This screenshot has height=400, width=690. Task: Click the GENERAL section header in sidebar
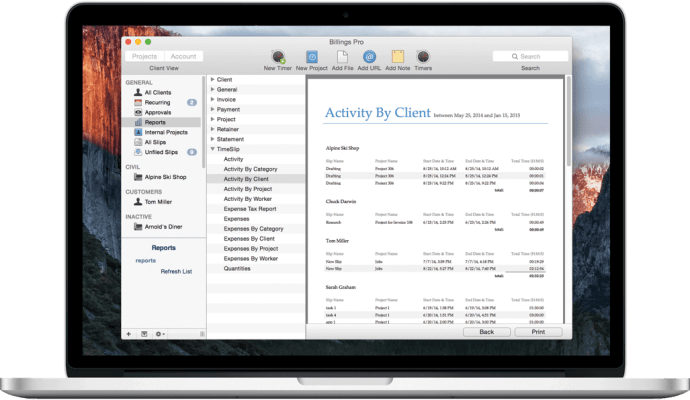[x=139, y=83]
